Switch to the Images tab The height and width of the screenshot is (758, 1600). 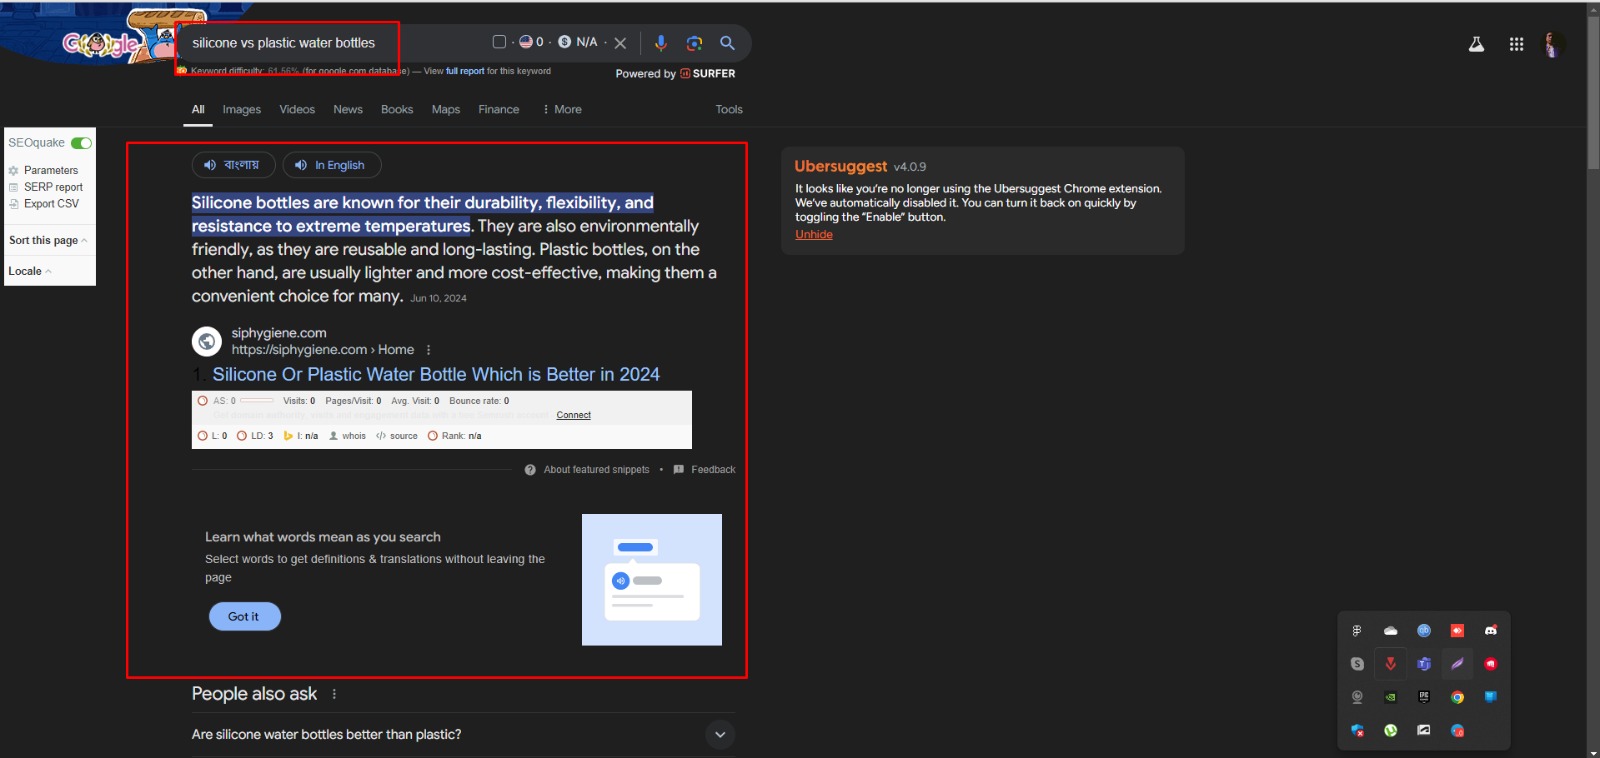click(241, 110)
